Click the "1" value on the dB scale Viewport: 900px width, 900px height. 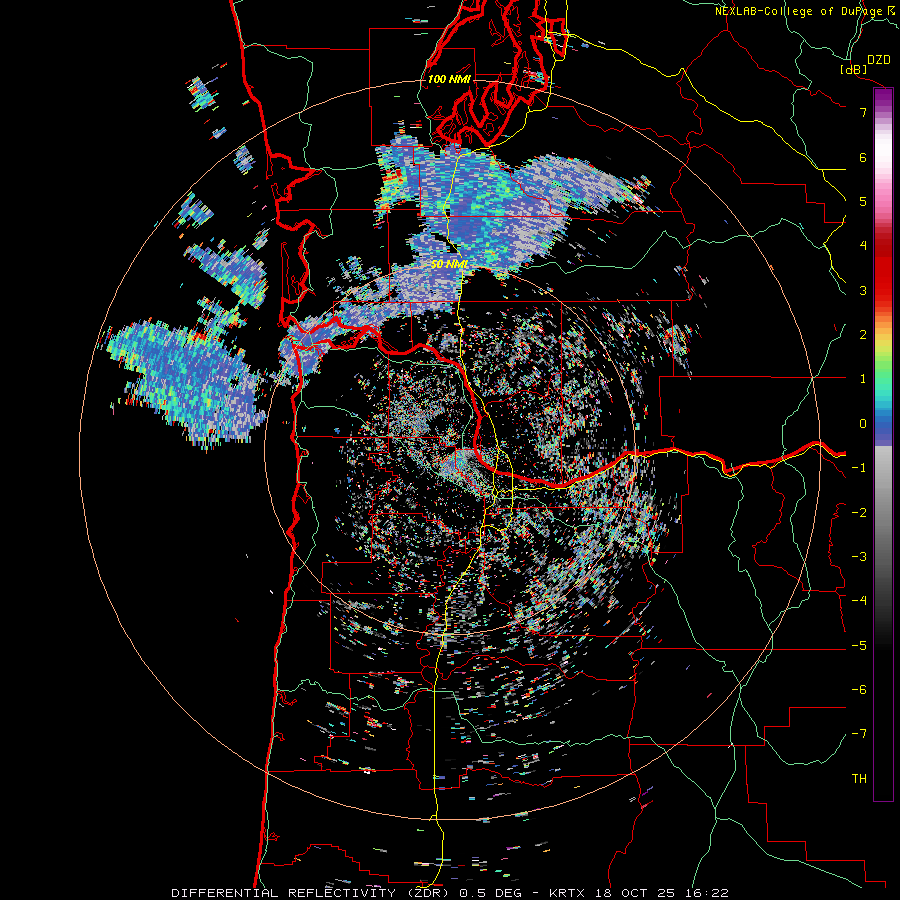click(x=863, y=379)
